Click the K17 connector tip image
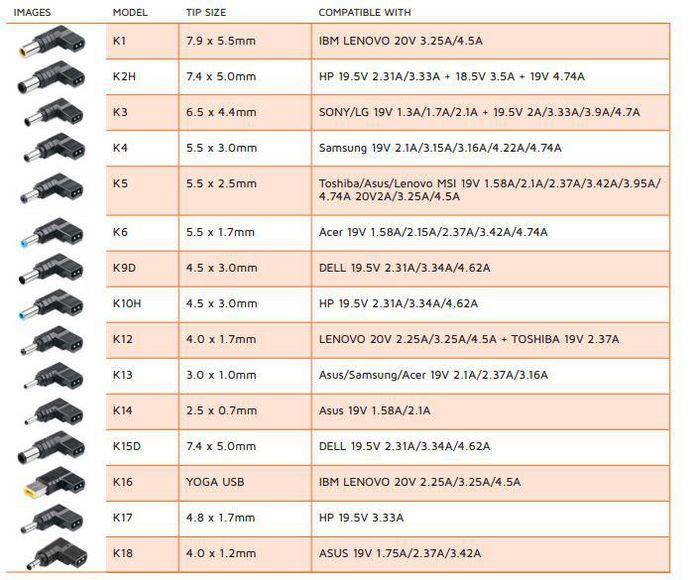Screen dimensions: 700x580 click(x=52, y=519)
